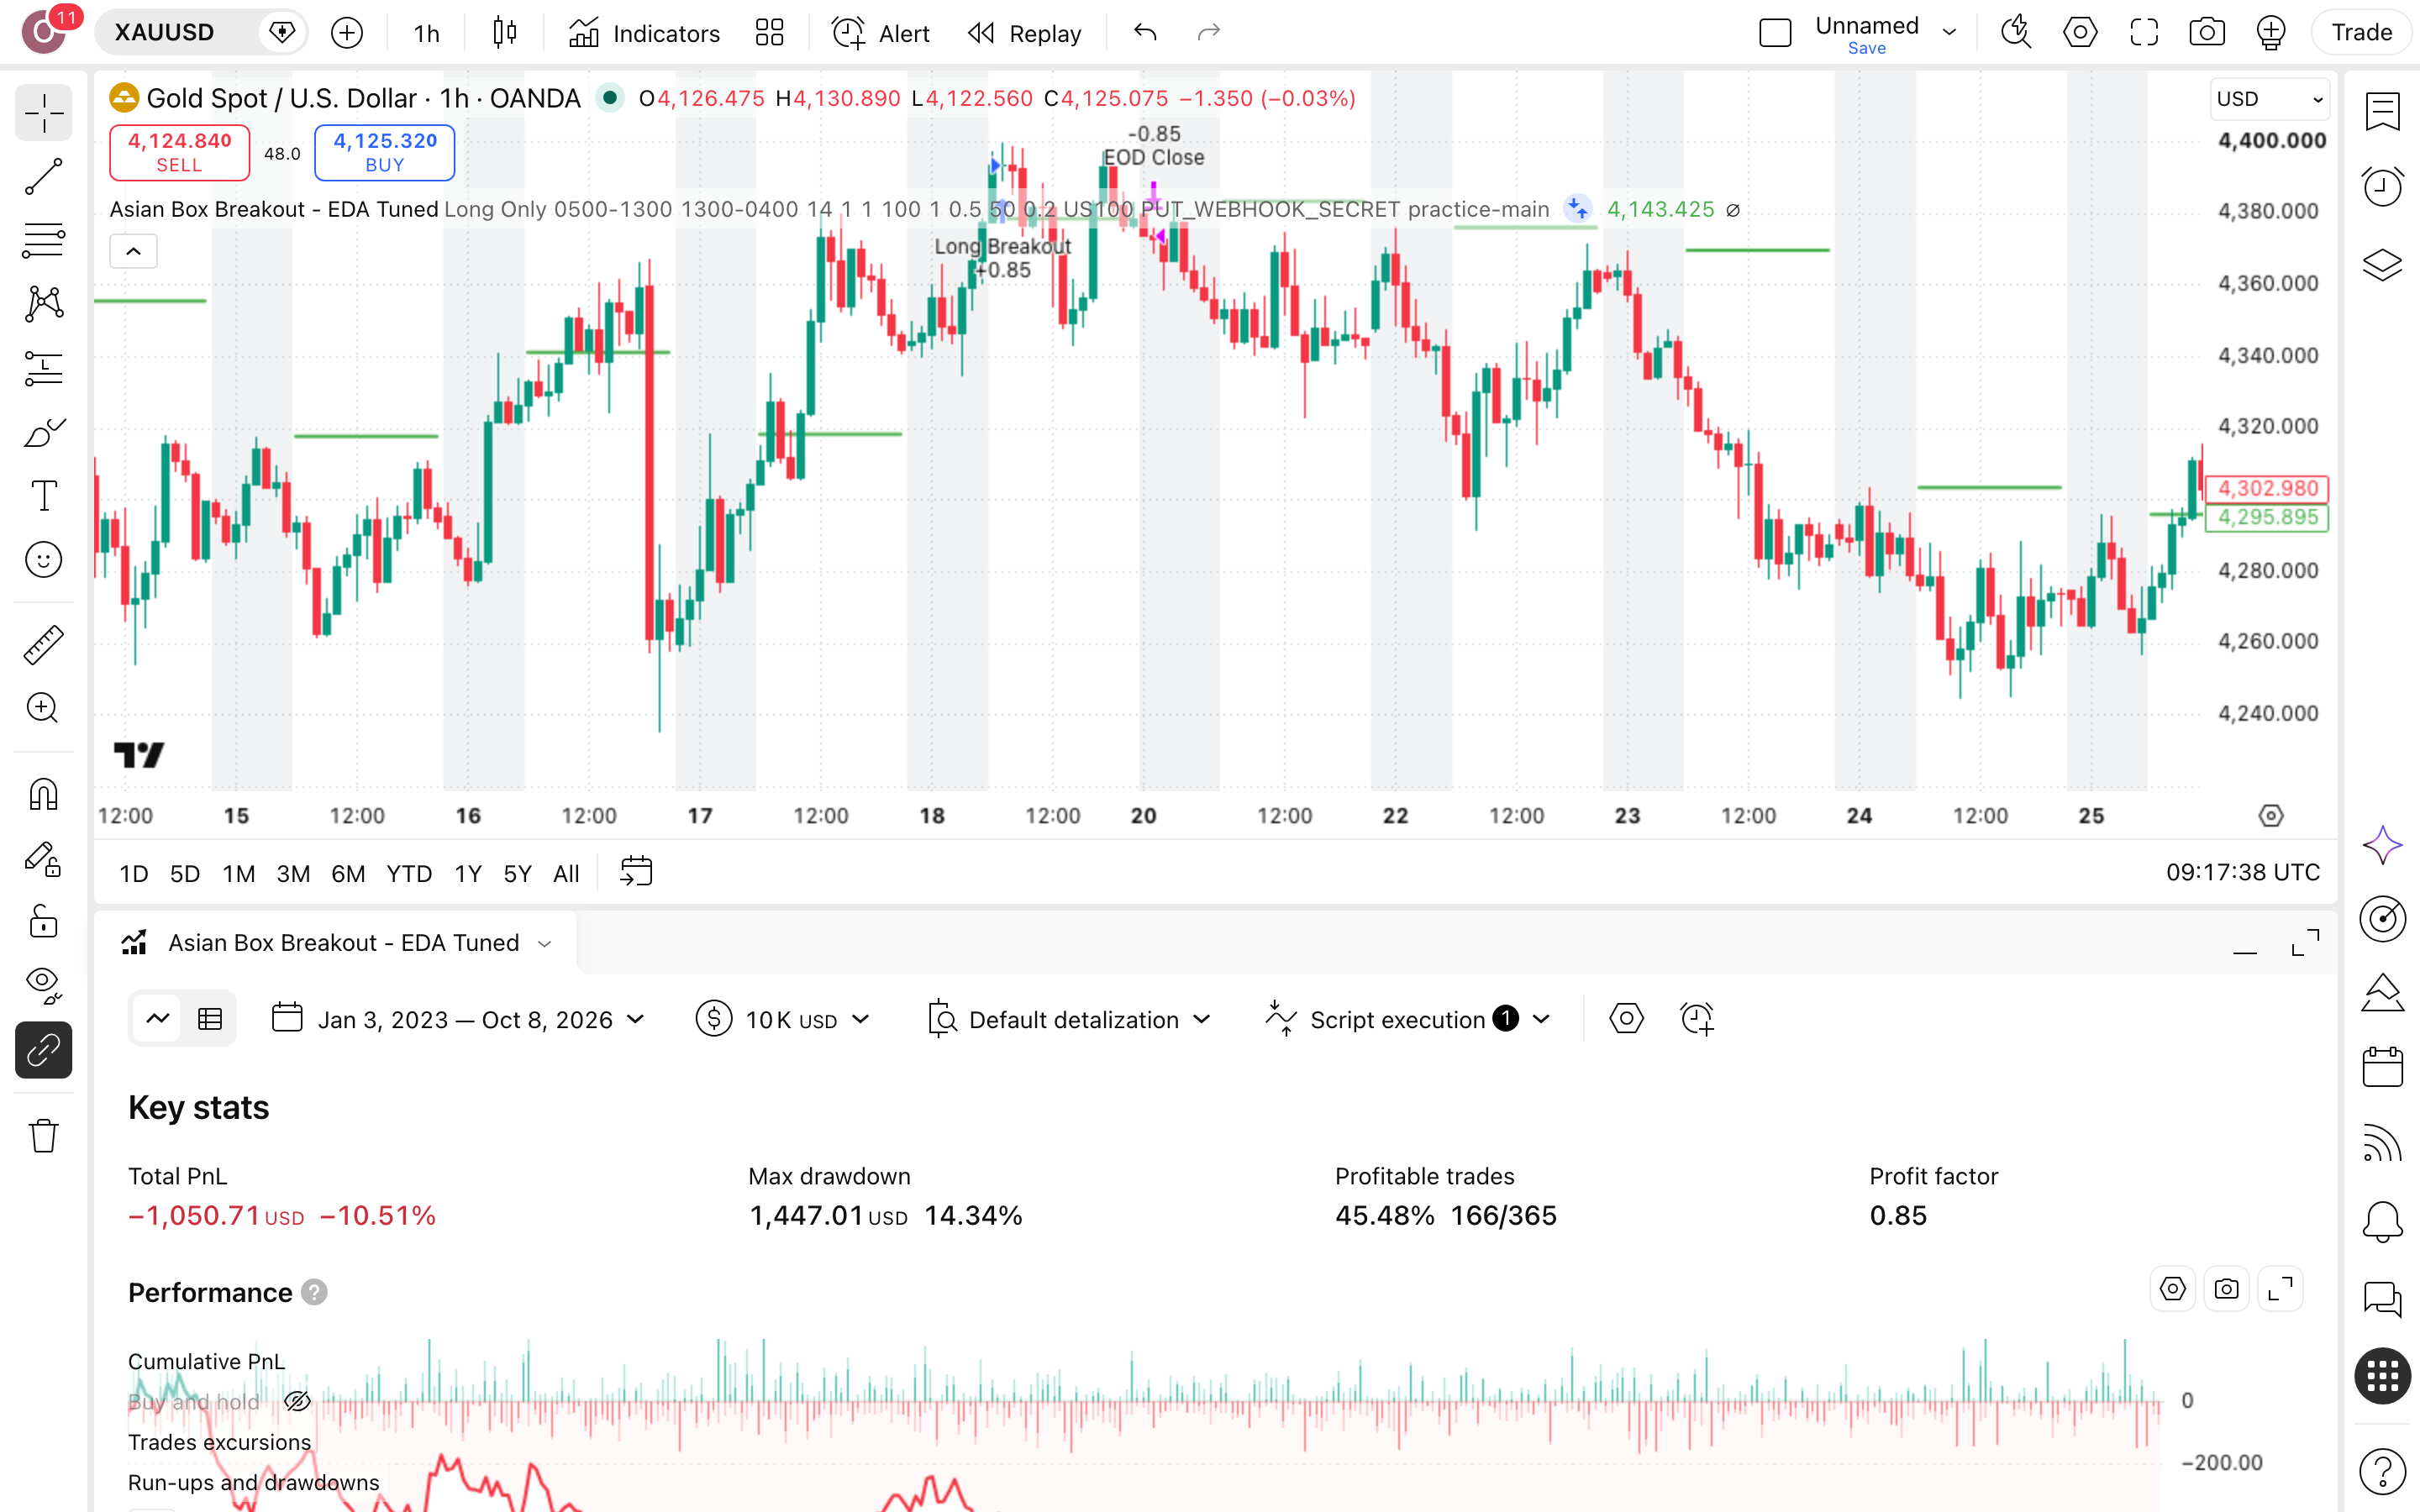
Task: Switch to the YTD time range
Action: pyautogui.click(x=409, y=873)
